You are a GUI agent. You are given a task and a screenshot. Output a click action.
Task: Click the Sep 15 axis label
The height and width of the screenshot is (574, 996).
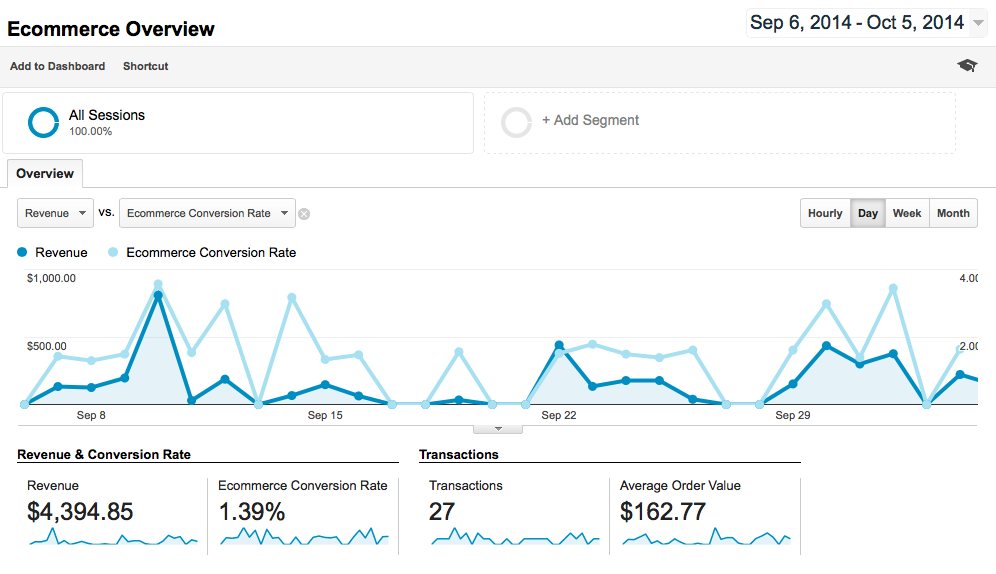point(325,415)
